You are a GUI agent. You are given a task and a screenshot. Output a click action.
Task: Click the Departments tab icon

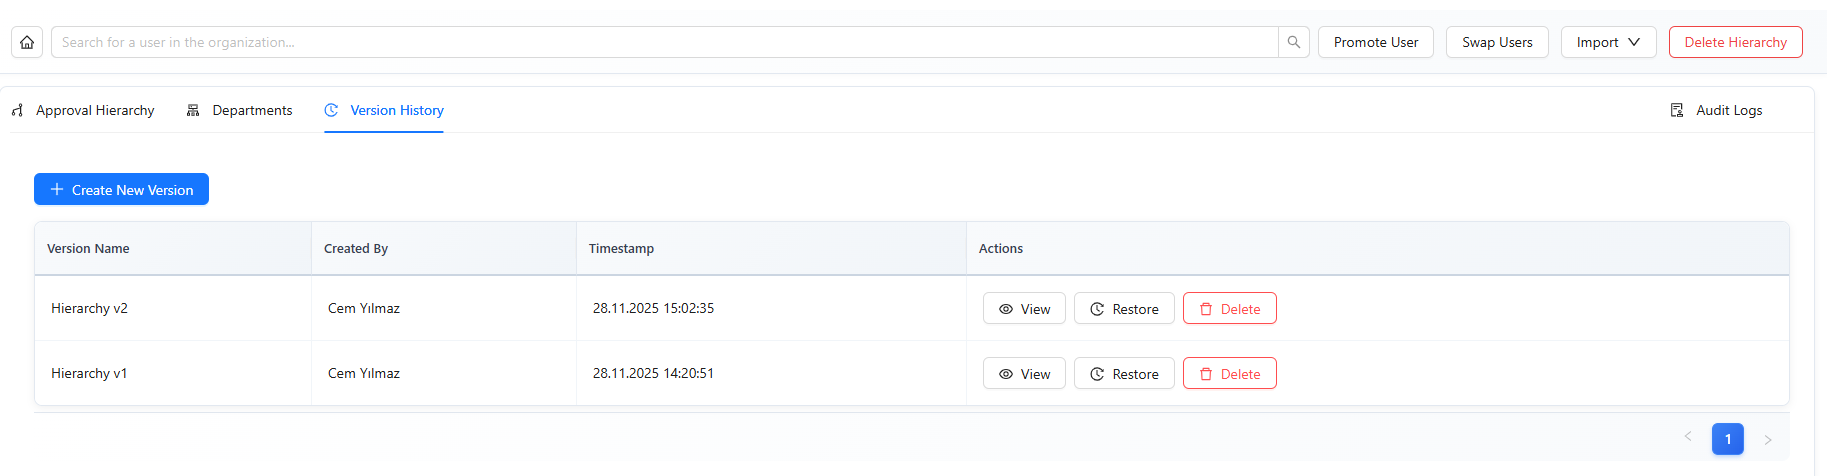coord(193,110)
